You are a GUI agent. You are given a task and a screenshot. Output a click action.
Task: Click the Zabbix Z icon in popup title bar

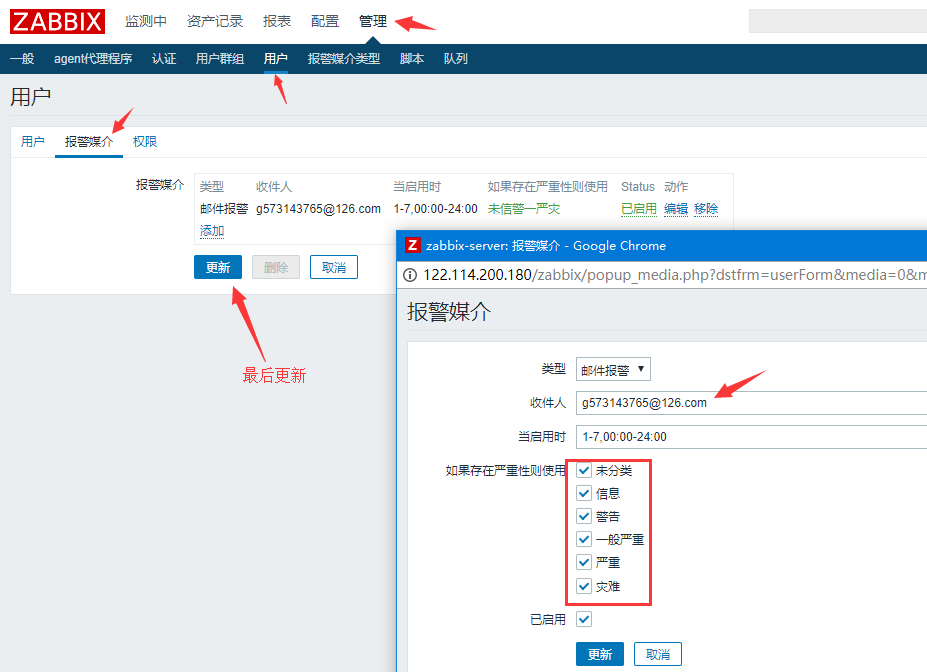click(x=412, y=245)
